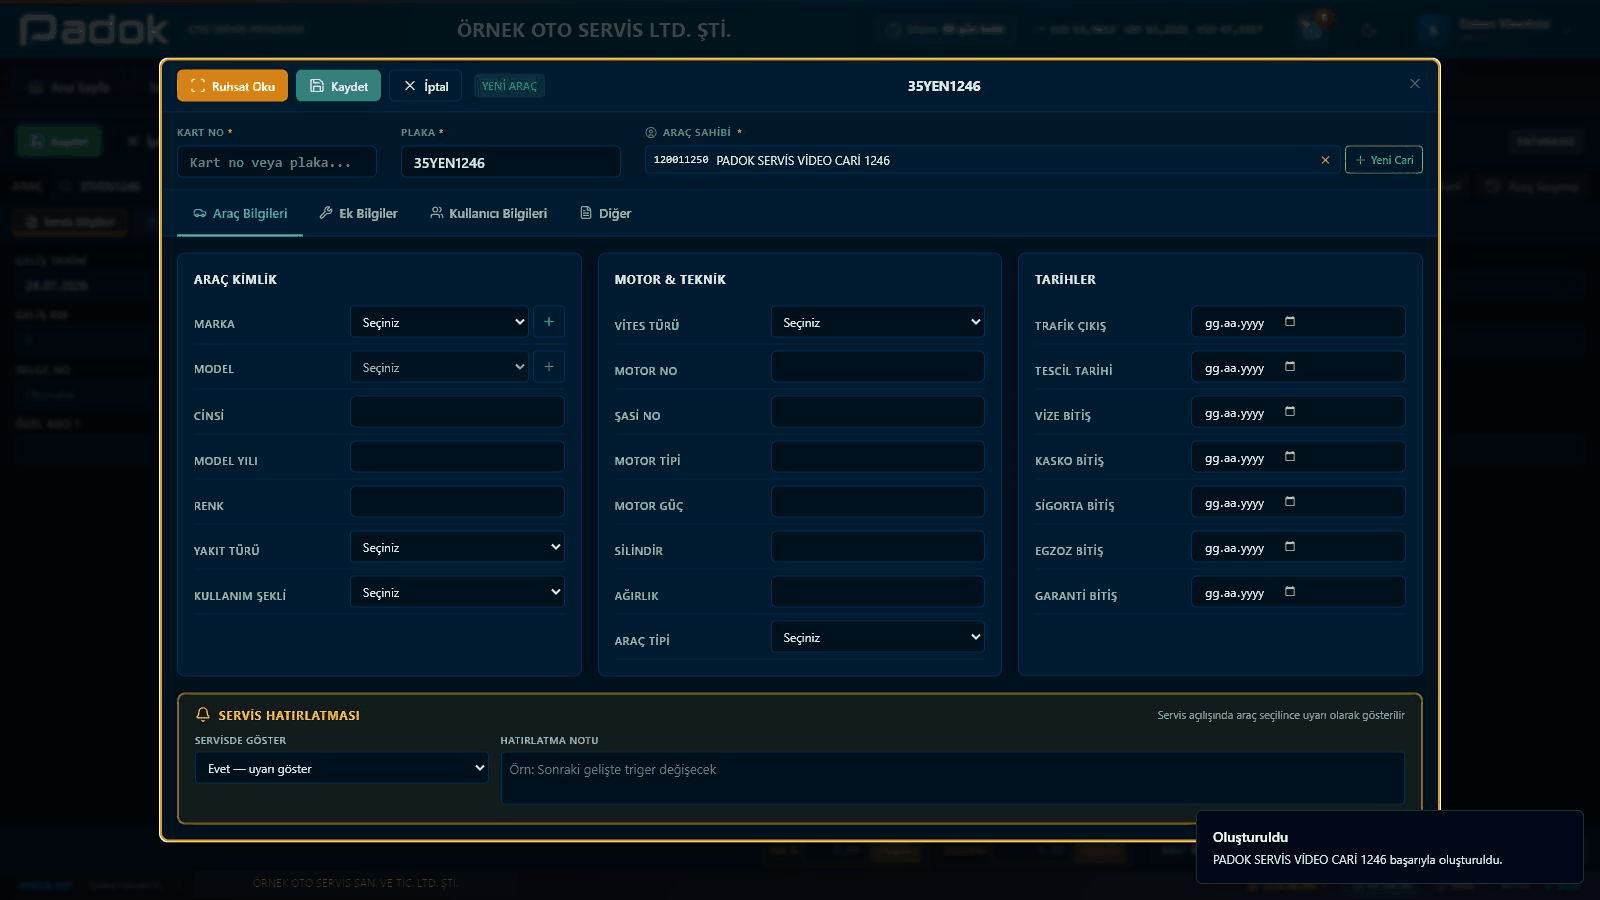Cancel with the İptal button
Image resolution: width=1600 pixels, height=900 pixels.
click(x=425, y=86)
